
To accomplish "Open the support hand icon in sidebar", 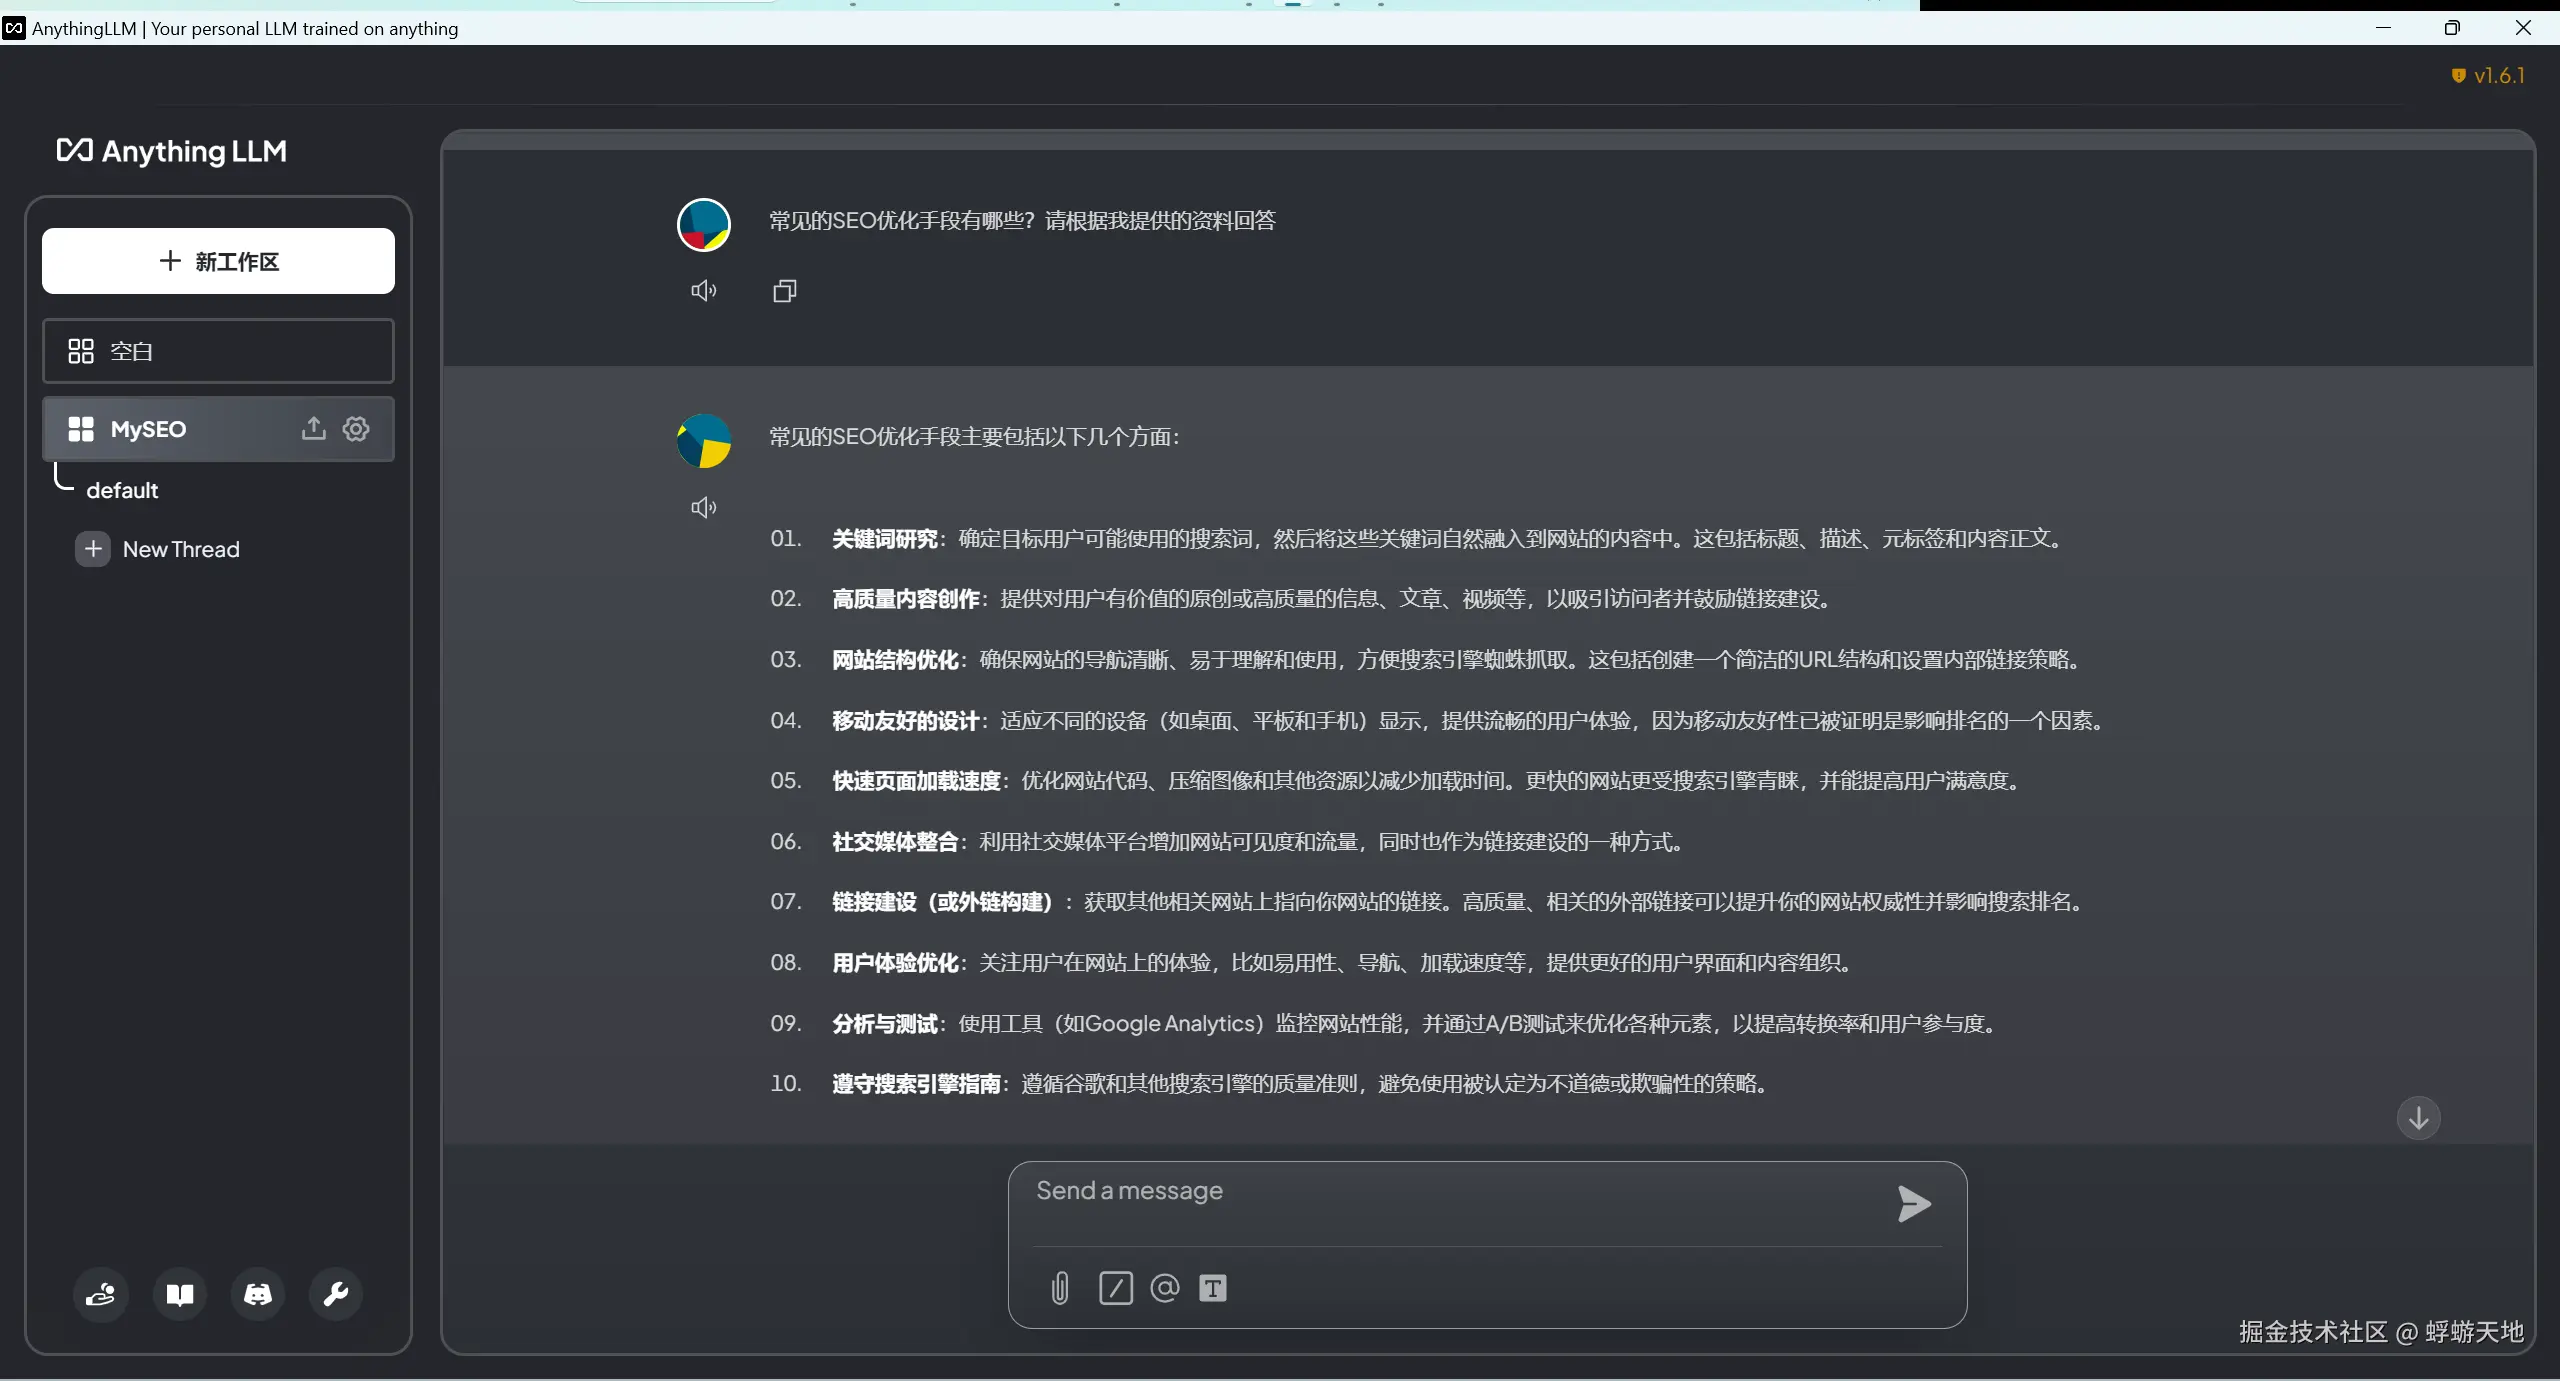I will pos(100,1294).
